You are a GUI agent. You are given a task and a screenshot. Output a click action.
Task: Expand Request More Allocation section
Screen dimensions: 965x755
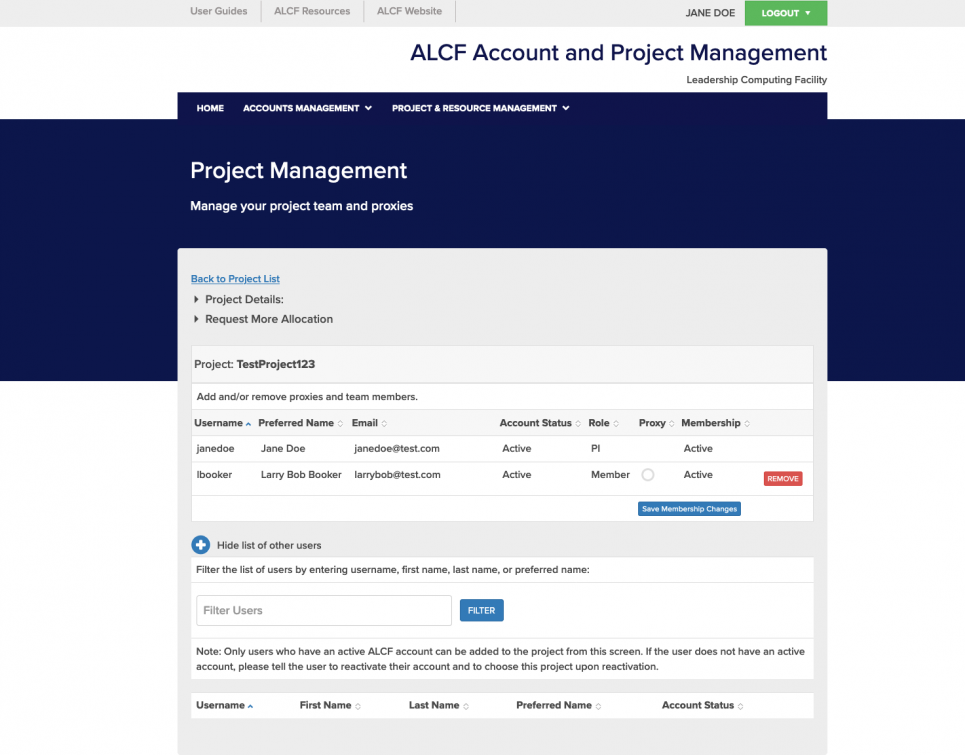(x=268, y=319)
